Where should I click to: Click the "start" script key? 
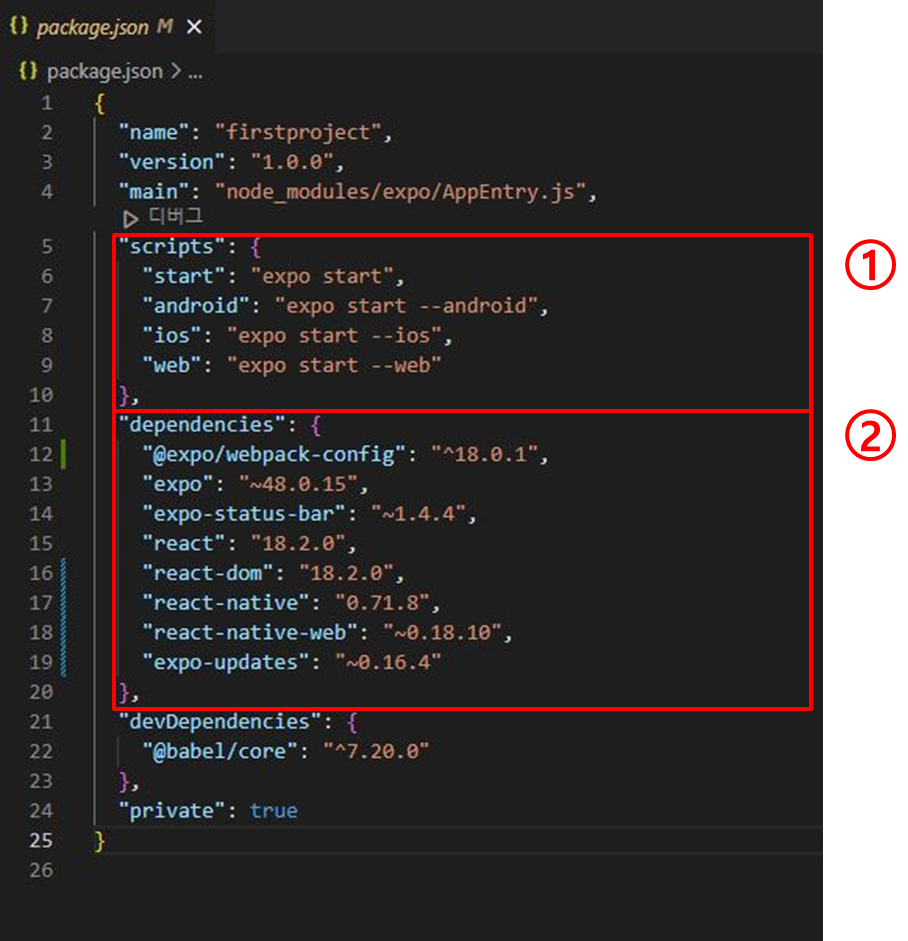click(x=184, y=276)
